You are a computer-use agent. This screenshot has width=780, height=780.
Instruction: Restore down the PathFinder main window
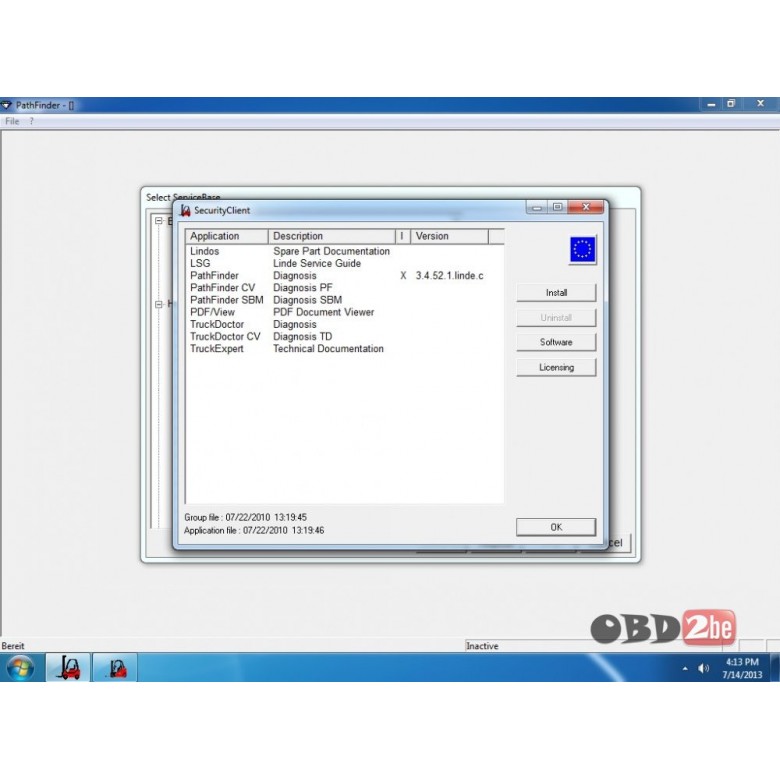[731, 104]
